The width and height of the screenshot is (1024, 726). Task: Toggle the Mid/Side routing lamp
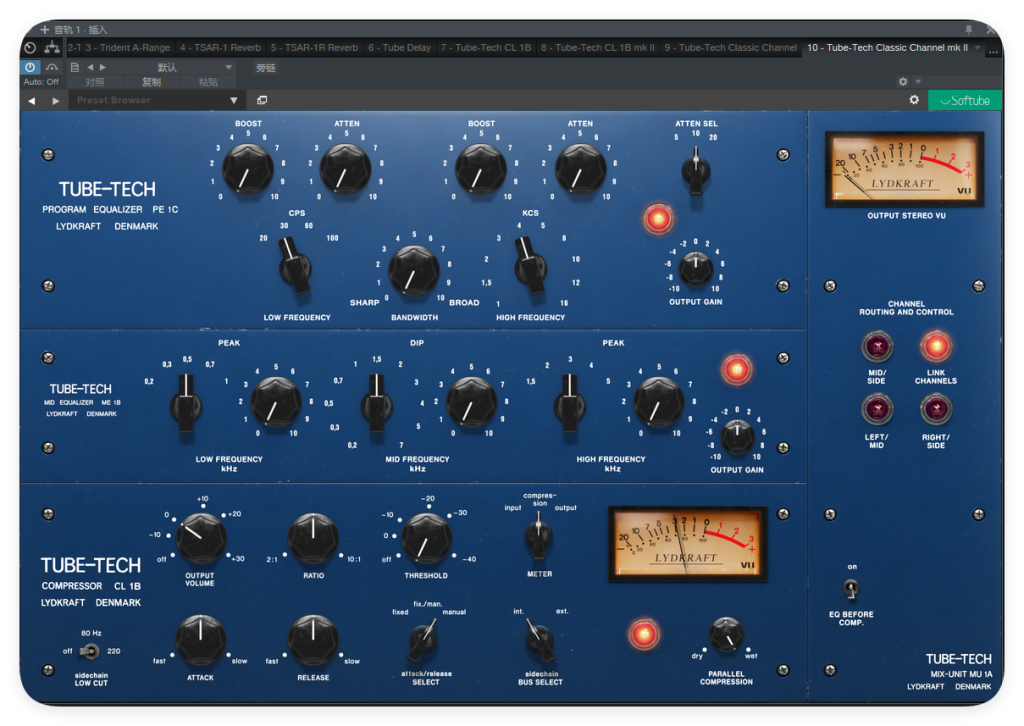coord(876,346)
